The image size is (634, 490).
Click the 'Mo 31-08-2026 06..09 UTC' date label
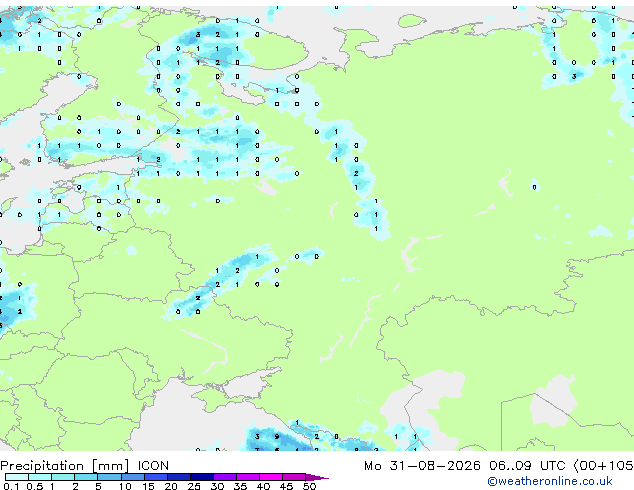(464, 466)
